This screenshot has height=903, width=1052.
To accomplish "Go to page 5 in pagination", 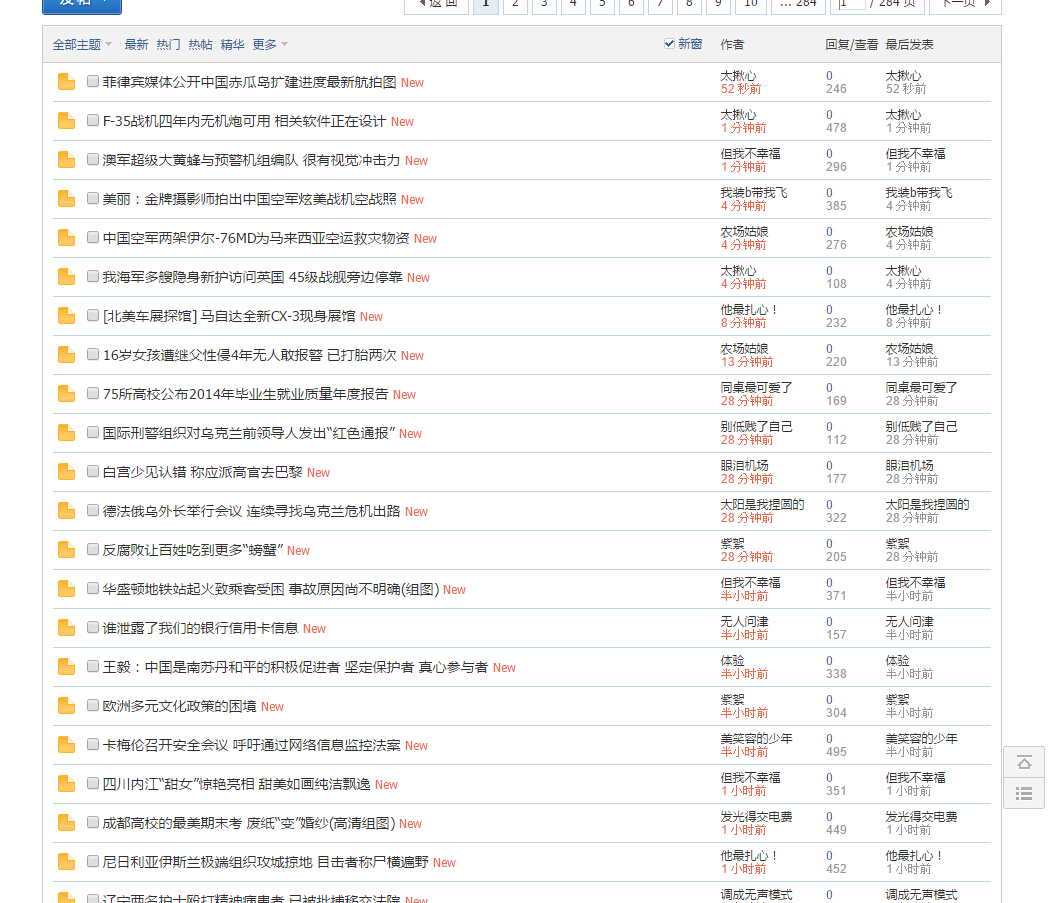I will tap(602, 3).
